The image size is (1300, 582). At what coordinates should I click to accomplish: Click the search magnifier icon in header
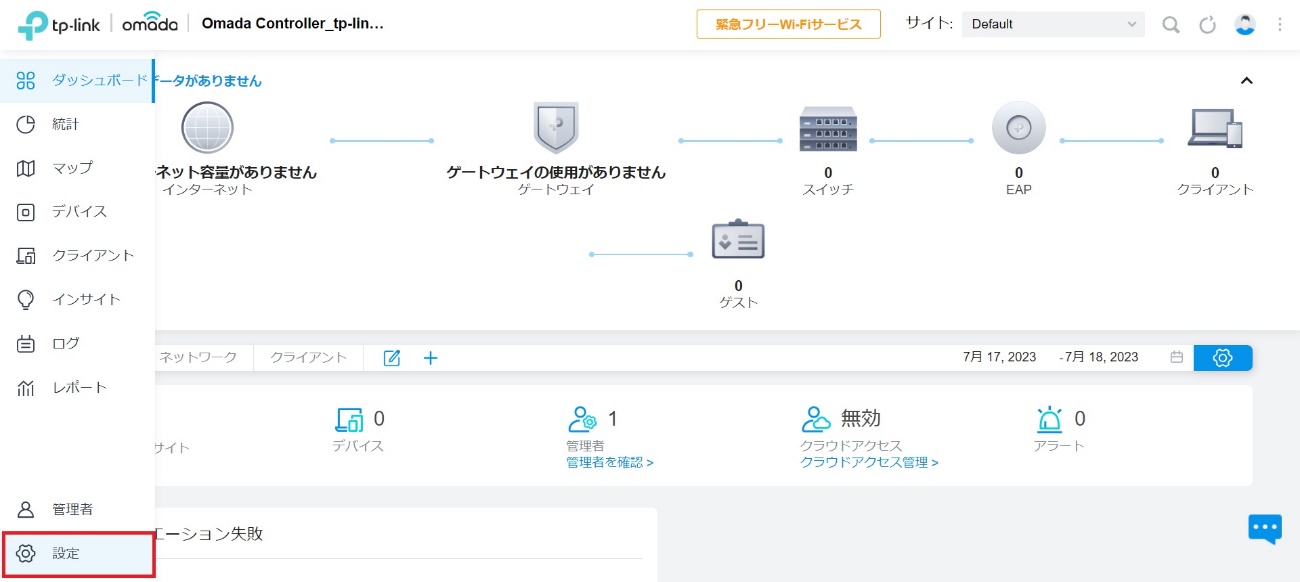(x=1170, y=25)
